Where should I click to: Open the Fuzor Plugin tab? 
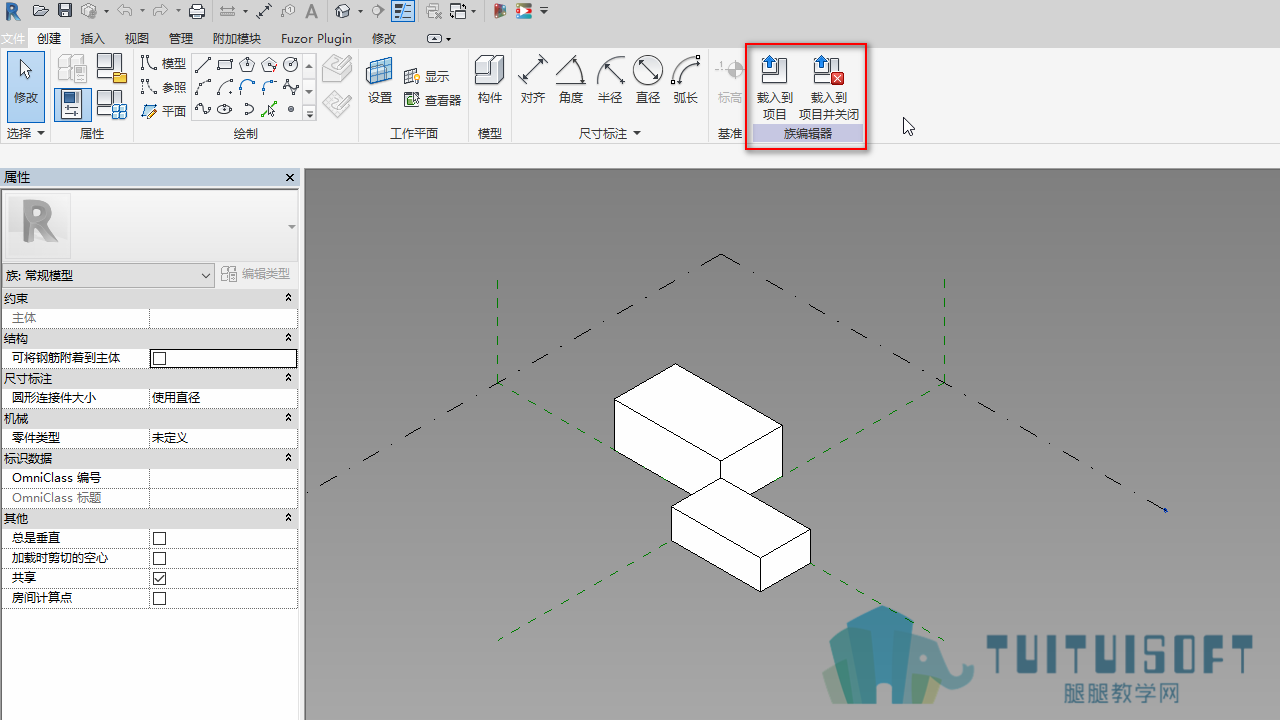pyautogui.click(x=316, y=39)
